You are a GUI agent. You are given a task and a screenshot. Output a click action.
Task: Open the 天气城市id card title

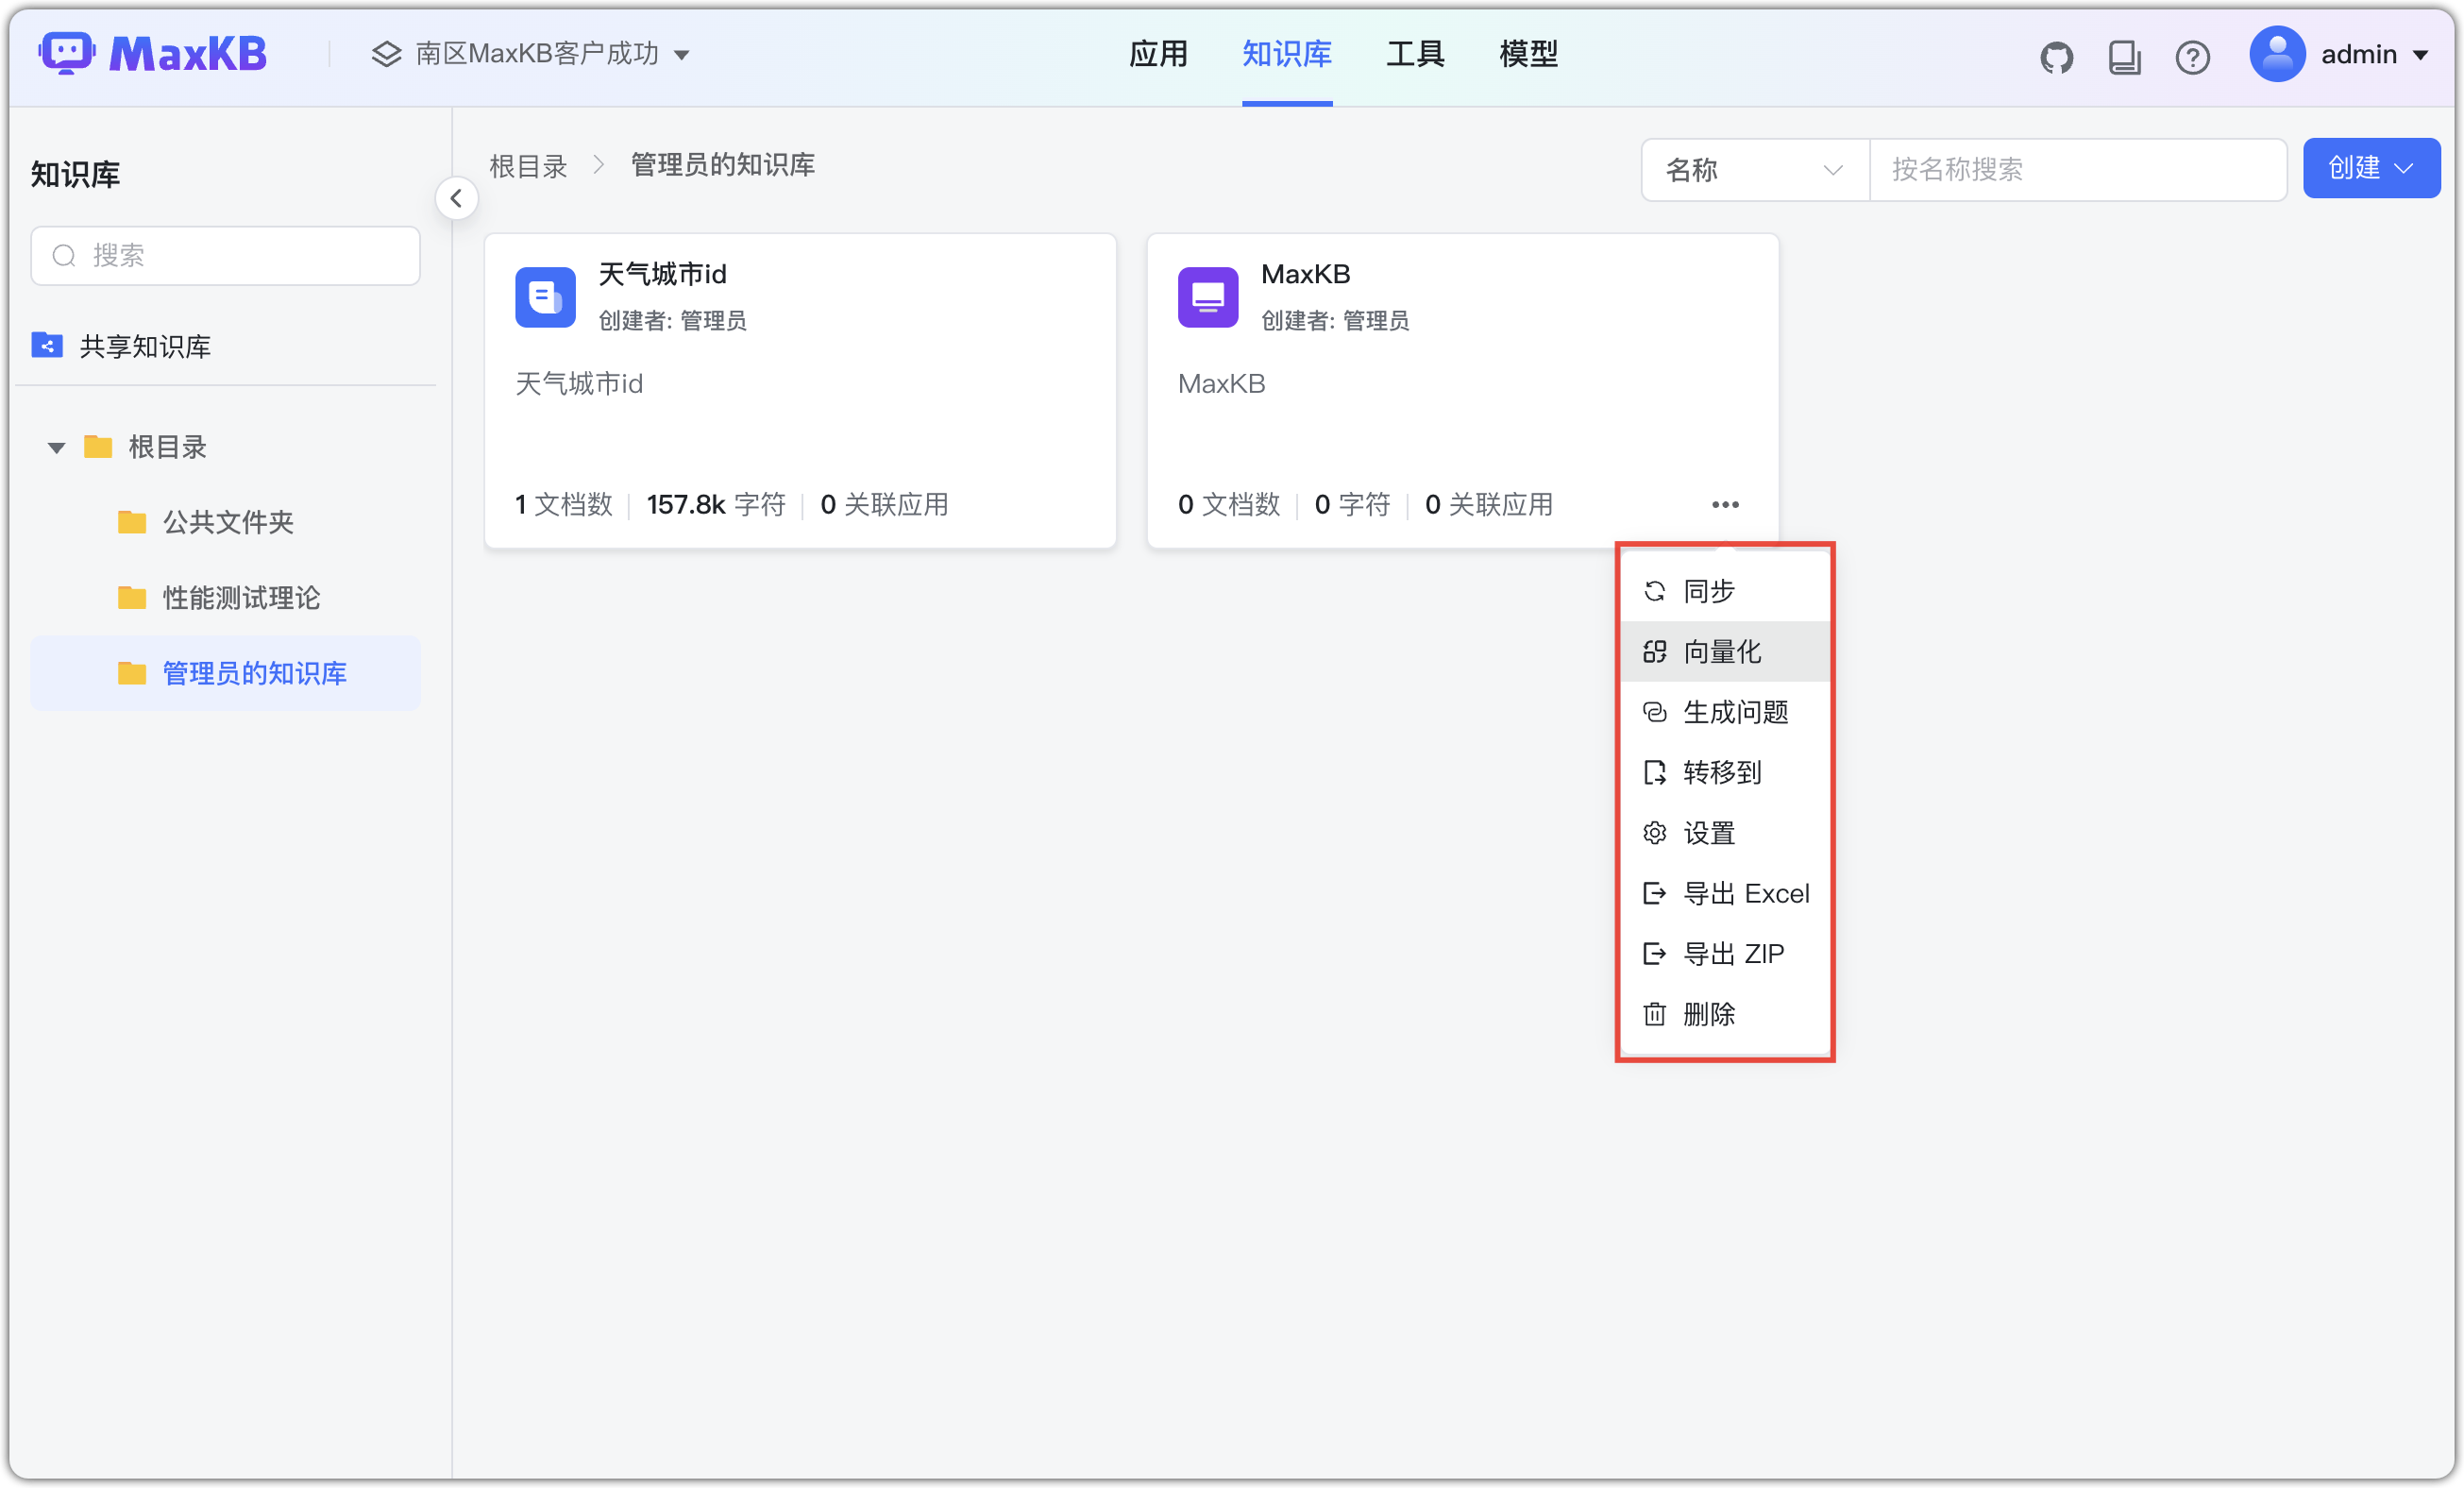click(x=662, y=273)
